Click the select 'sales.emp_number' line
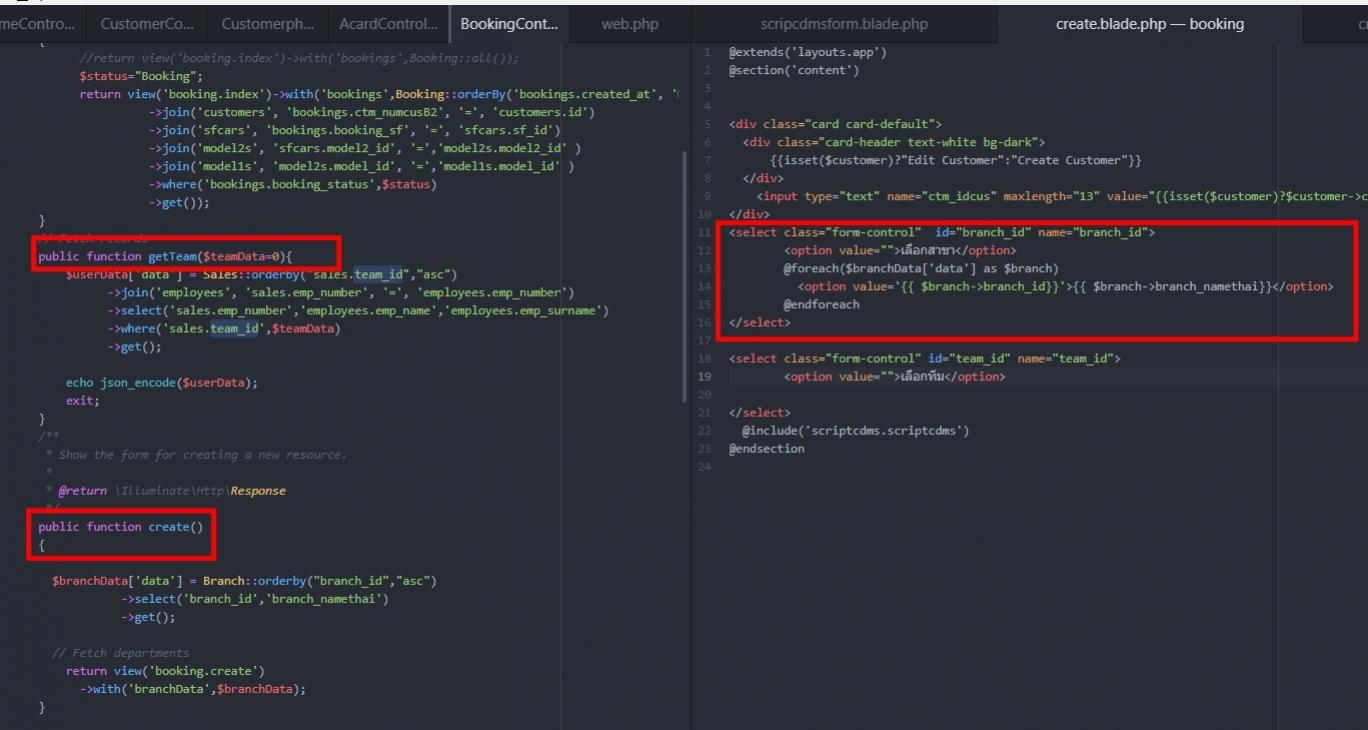Screen dimensions: 1368x730 [359, 311]
